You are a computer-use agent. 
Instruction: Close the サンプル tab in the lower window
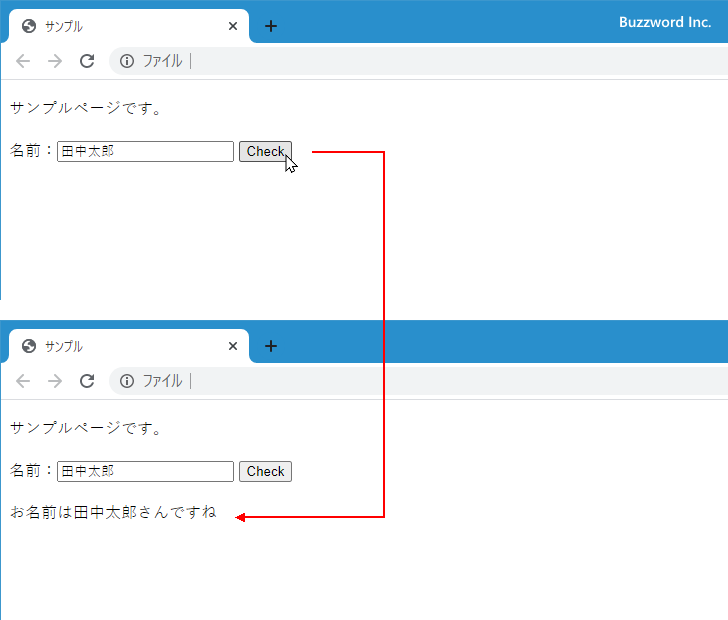pos(233,346)
